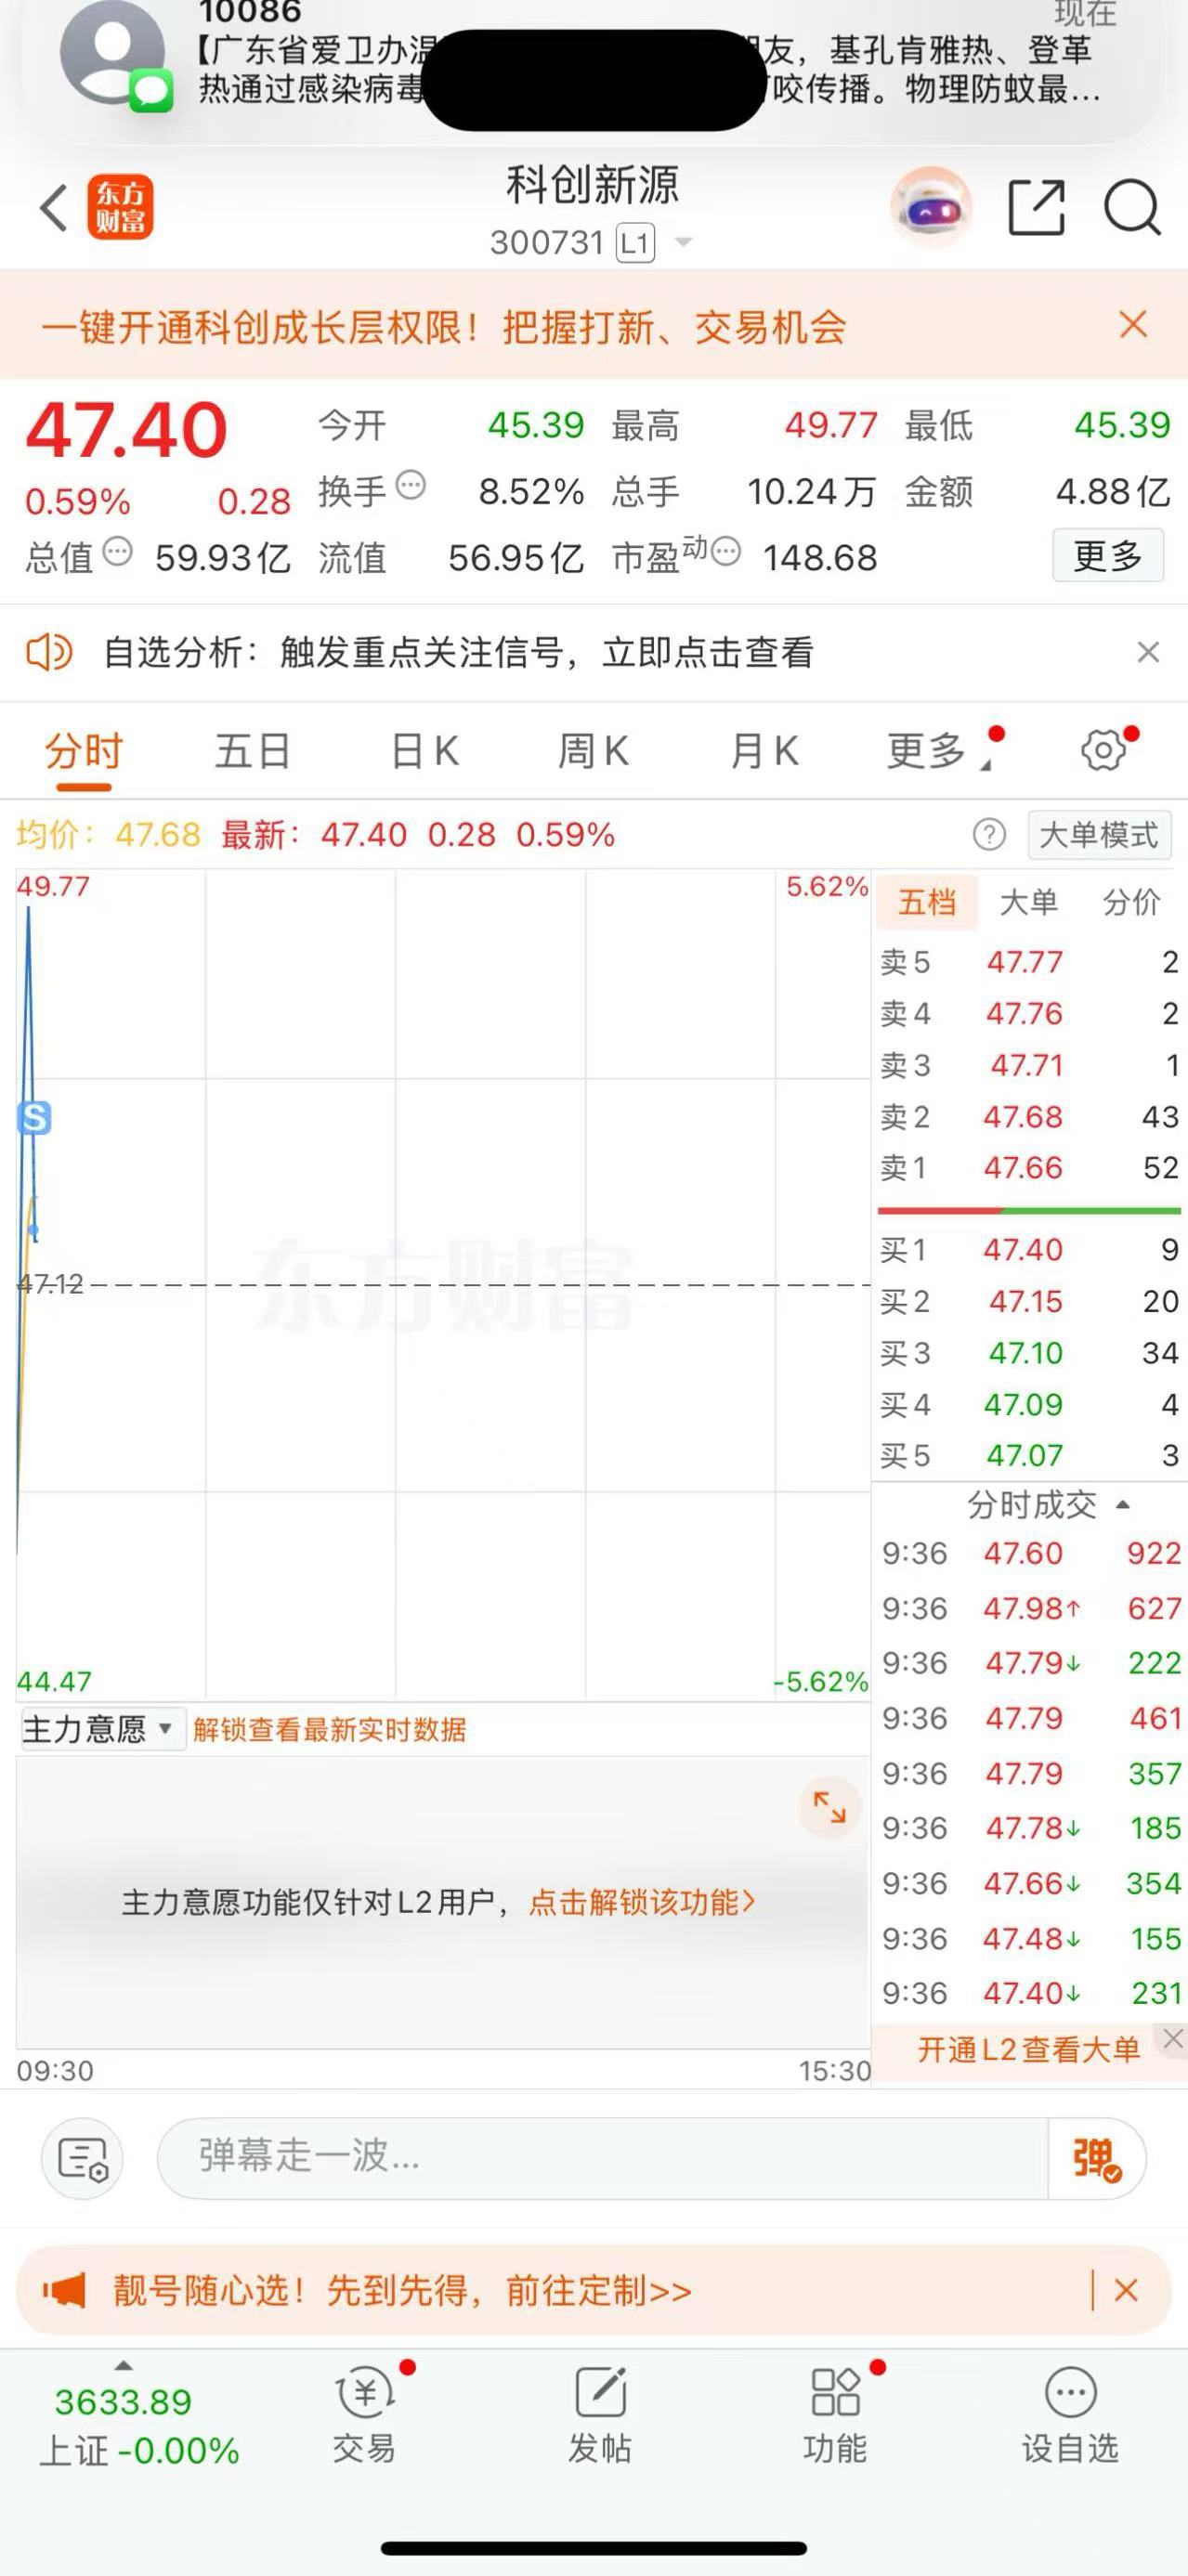Tap info icon next to 总值
1188x2576 pixels.
click(x=118, y=551)
